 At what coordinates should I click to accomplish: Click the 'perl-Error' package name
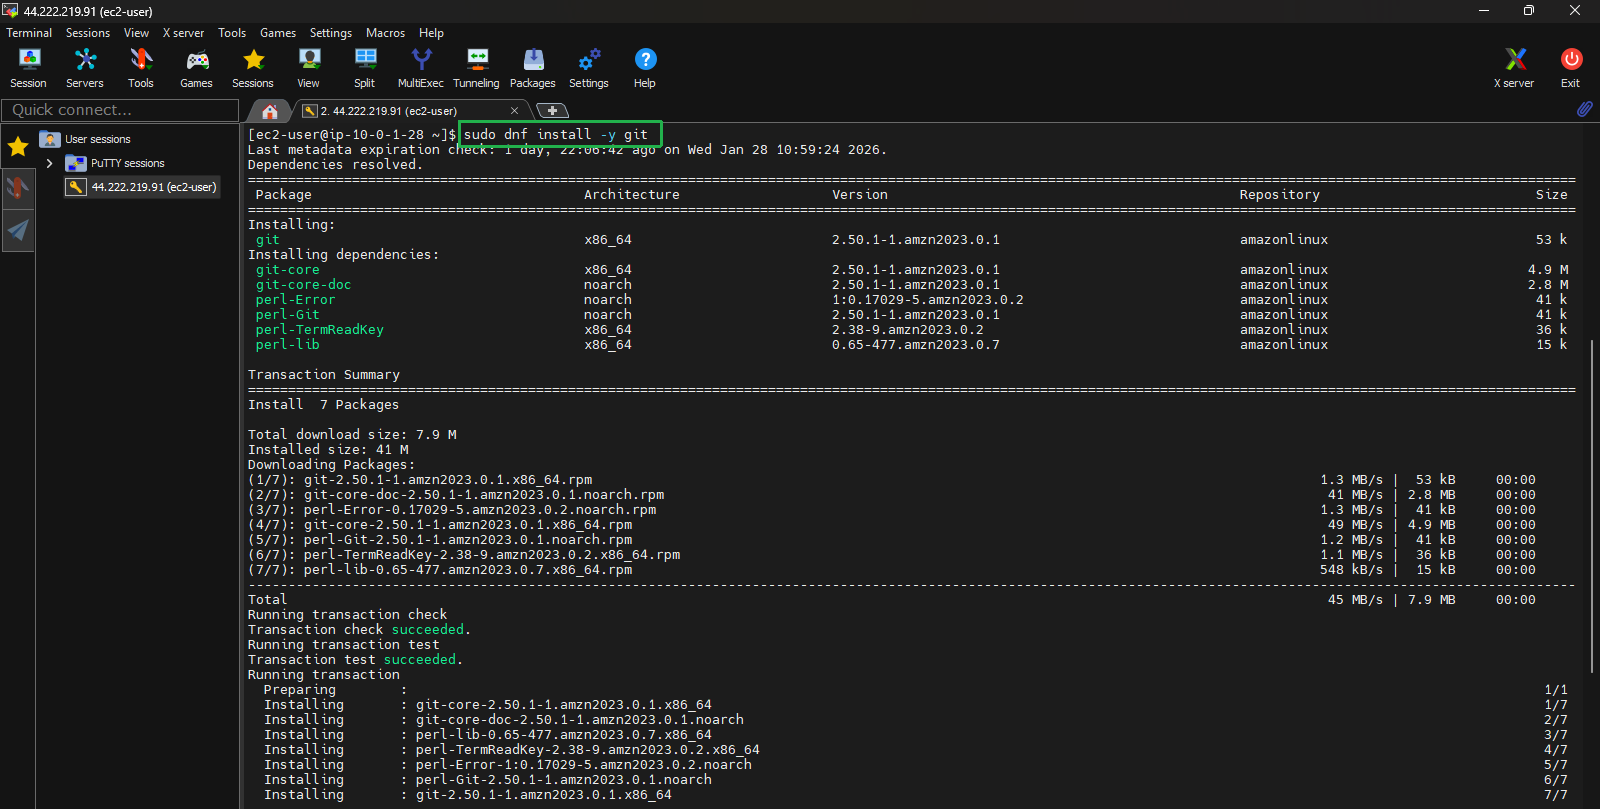click(296, 300)
